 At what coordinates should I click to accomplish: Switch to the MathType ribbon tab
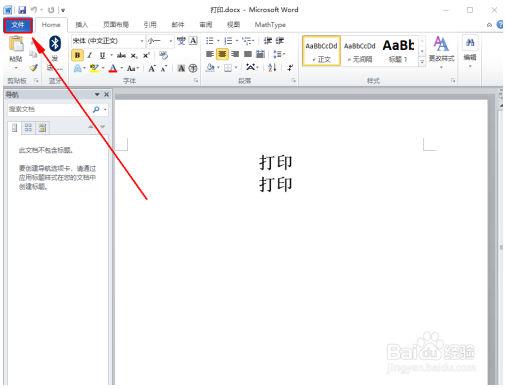click(x=270, y=25)
